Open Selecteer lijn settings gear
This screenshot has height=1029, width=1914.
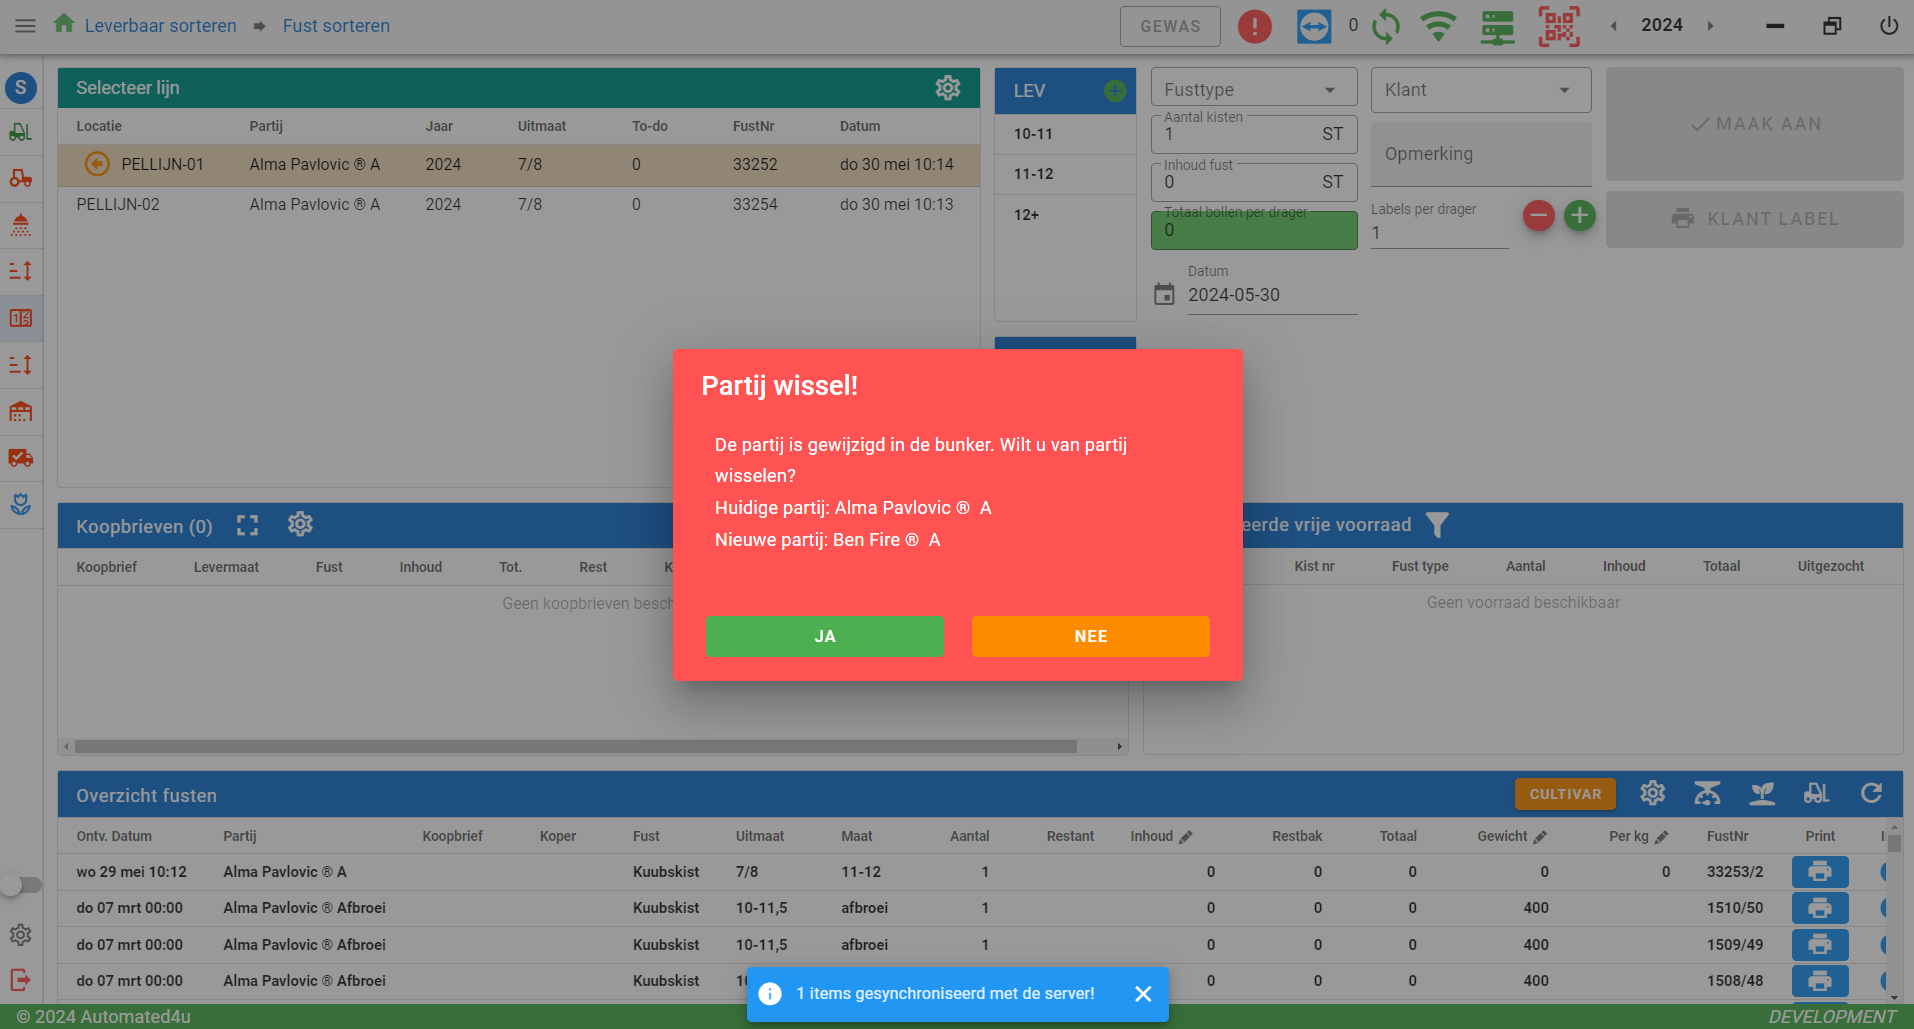[947, 88]
